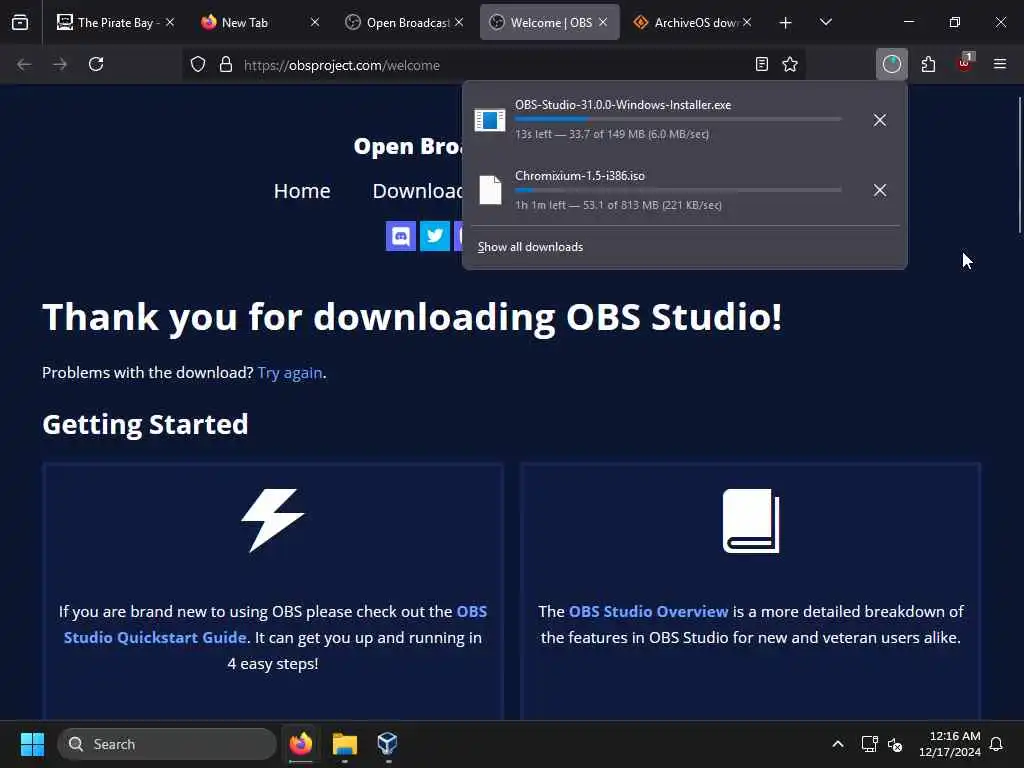Click the OBS-Studio installer download file icon
The width and height of the screenshot is (1024, 768).
490,120
